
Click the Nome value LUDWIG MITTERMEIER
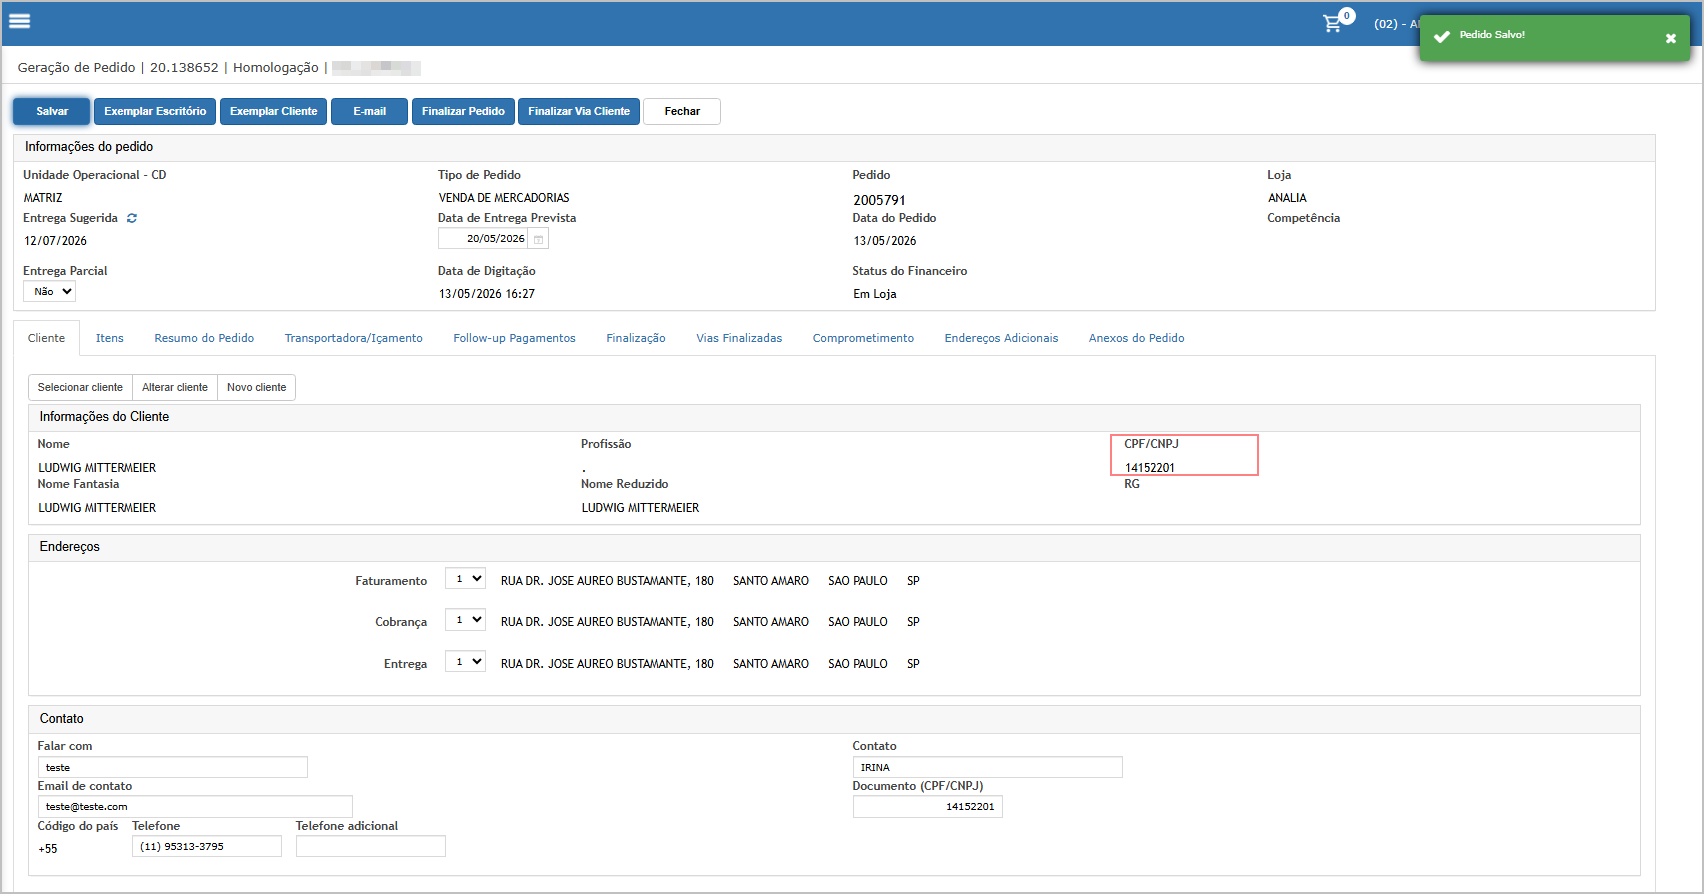point(97,468)
